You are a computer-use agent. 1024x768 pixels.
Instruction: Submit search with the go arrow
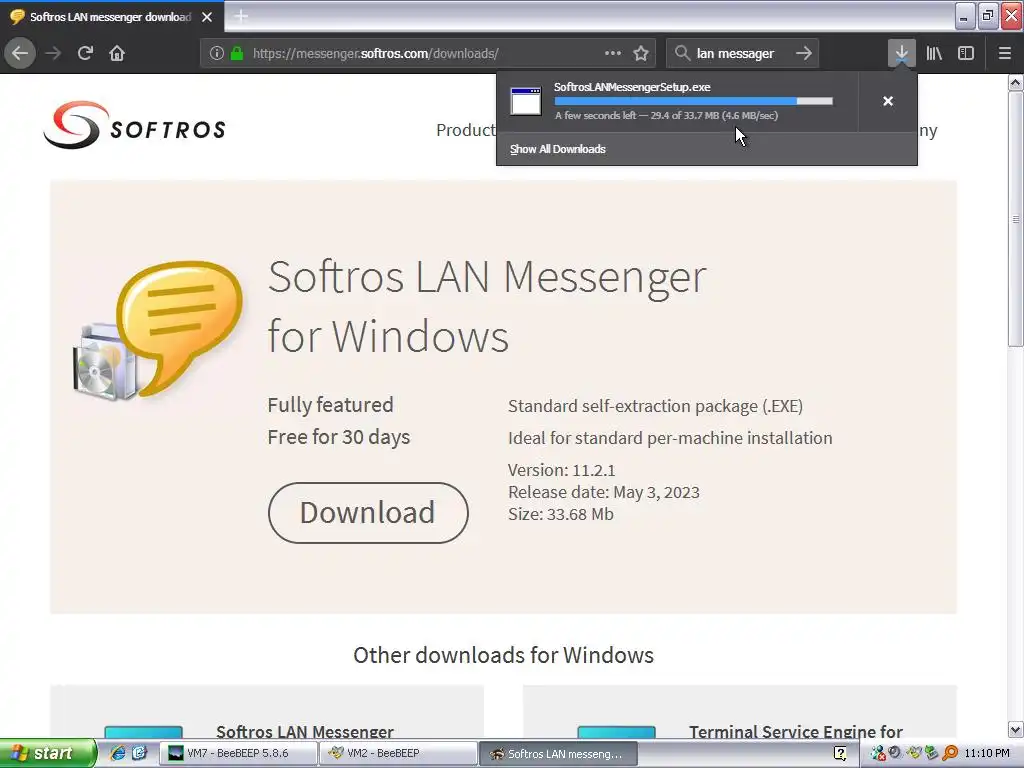tap(804, 54)
